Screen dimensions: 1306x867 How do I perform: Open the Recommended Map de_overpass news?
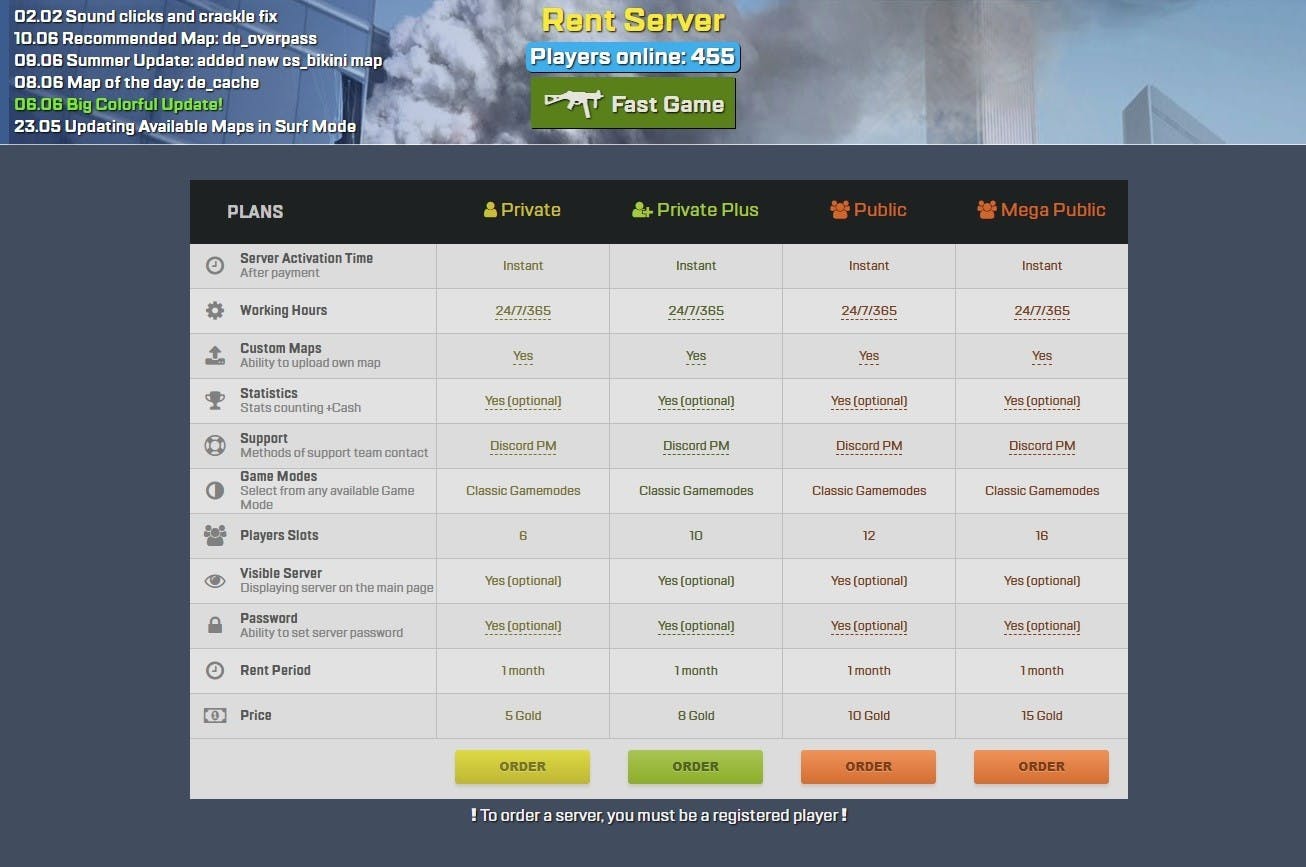click(166, 39)
